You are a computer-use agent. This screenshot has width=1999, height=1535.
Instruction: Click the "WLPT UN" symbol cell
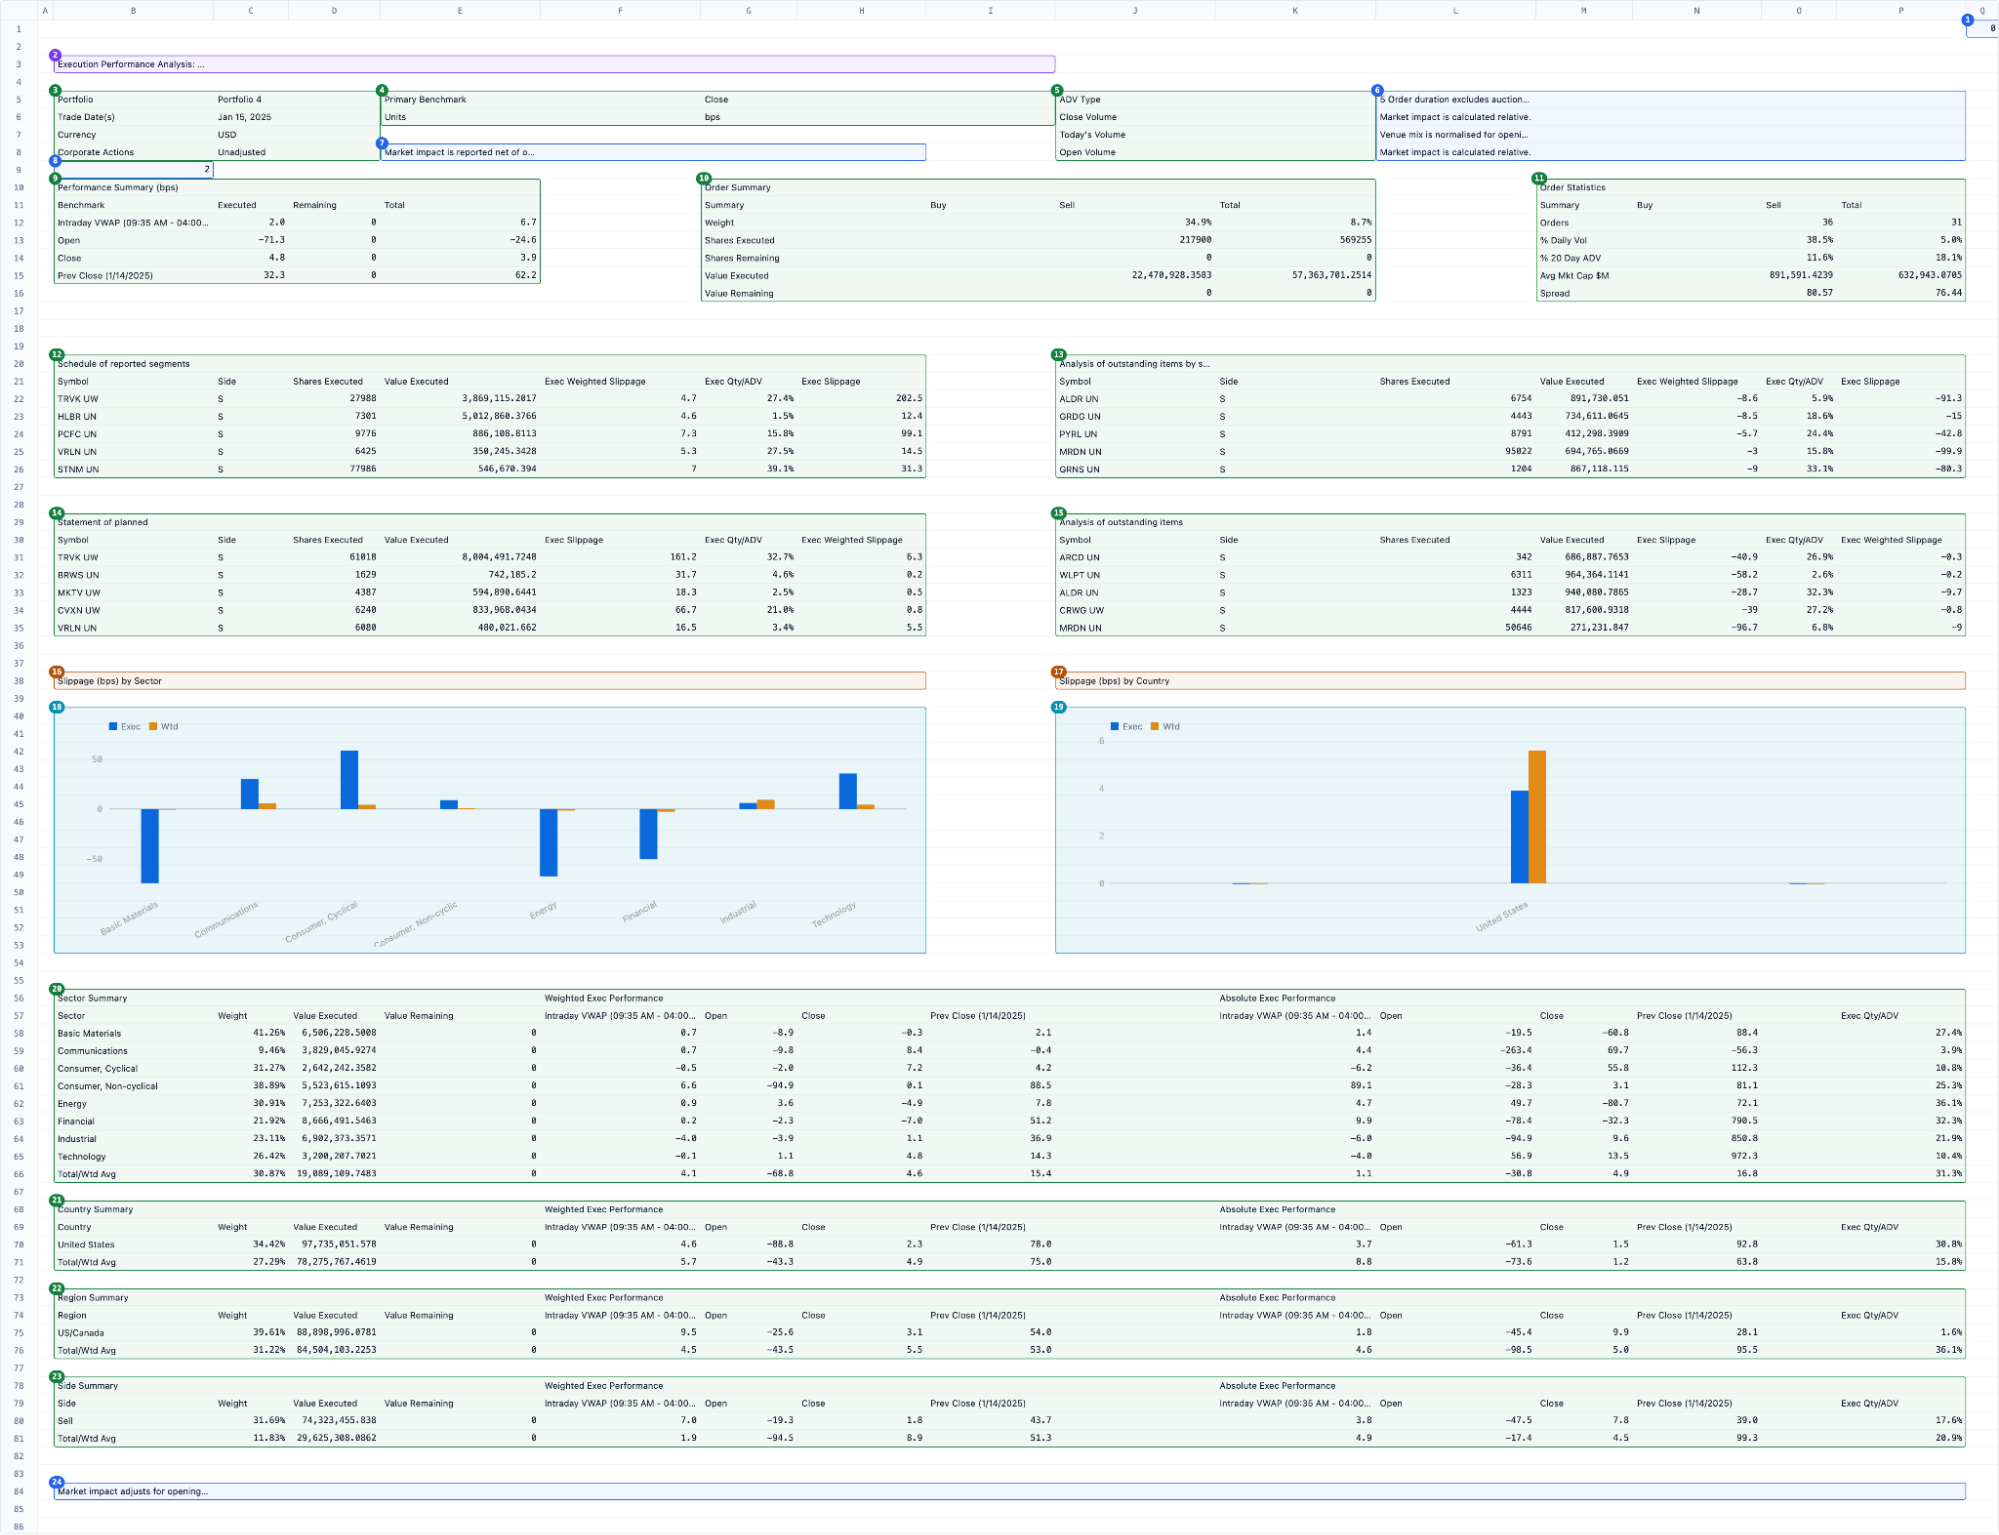1136,575
